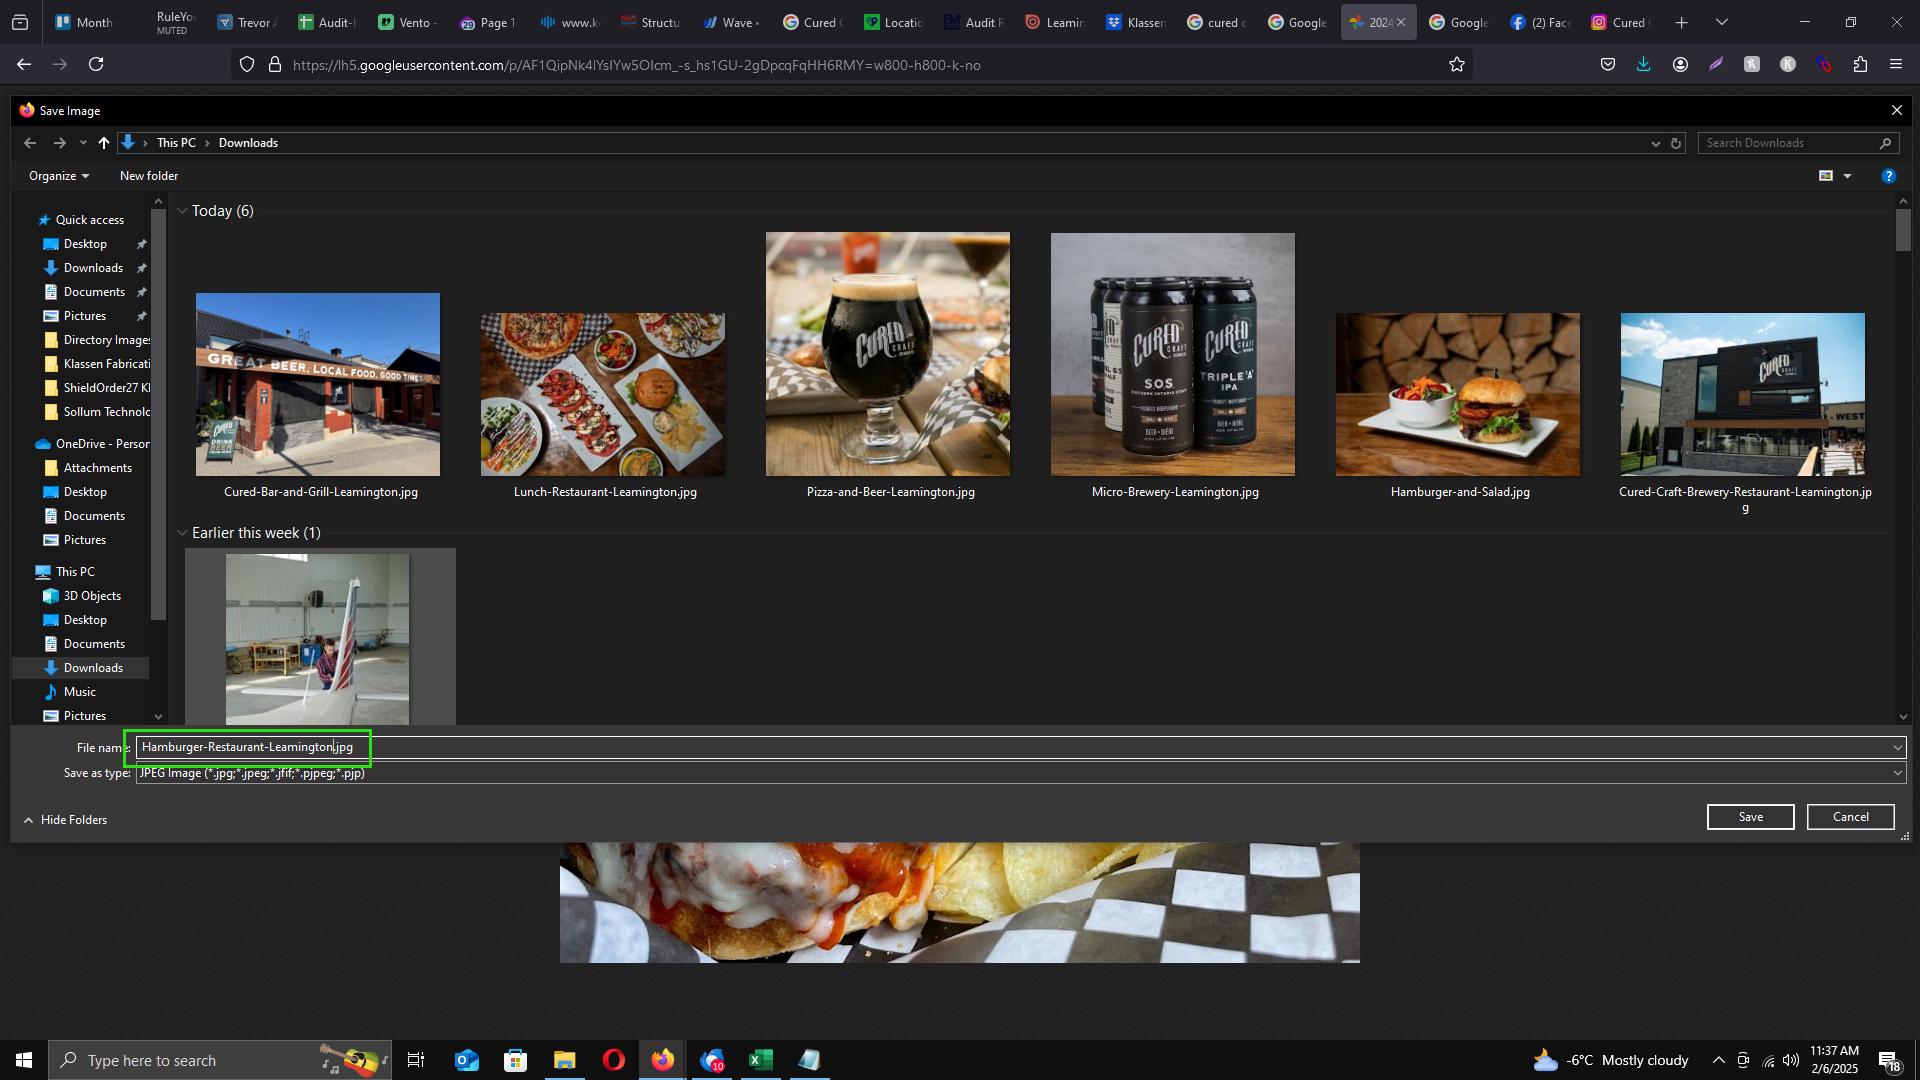Viewport: 1920px width, 1080px height.
Task: Hide Folders pane toggle
Action: point(65,820)
